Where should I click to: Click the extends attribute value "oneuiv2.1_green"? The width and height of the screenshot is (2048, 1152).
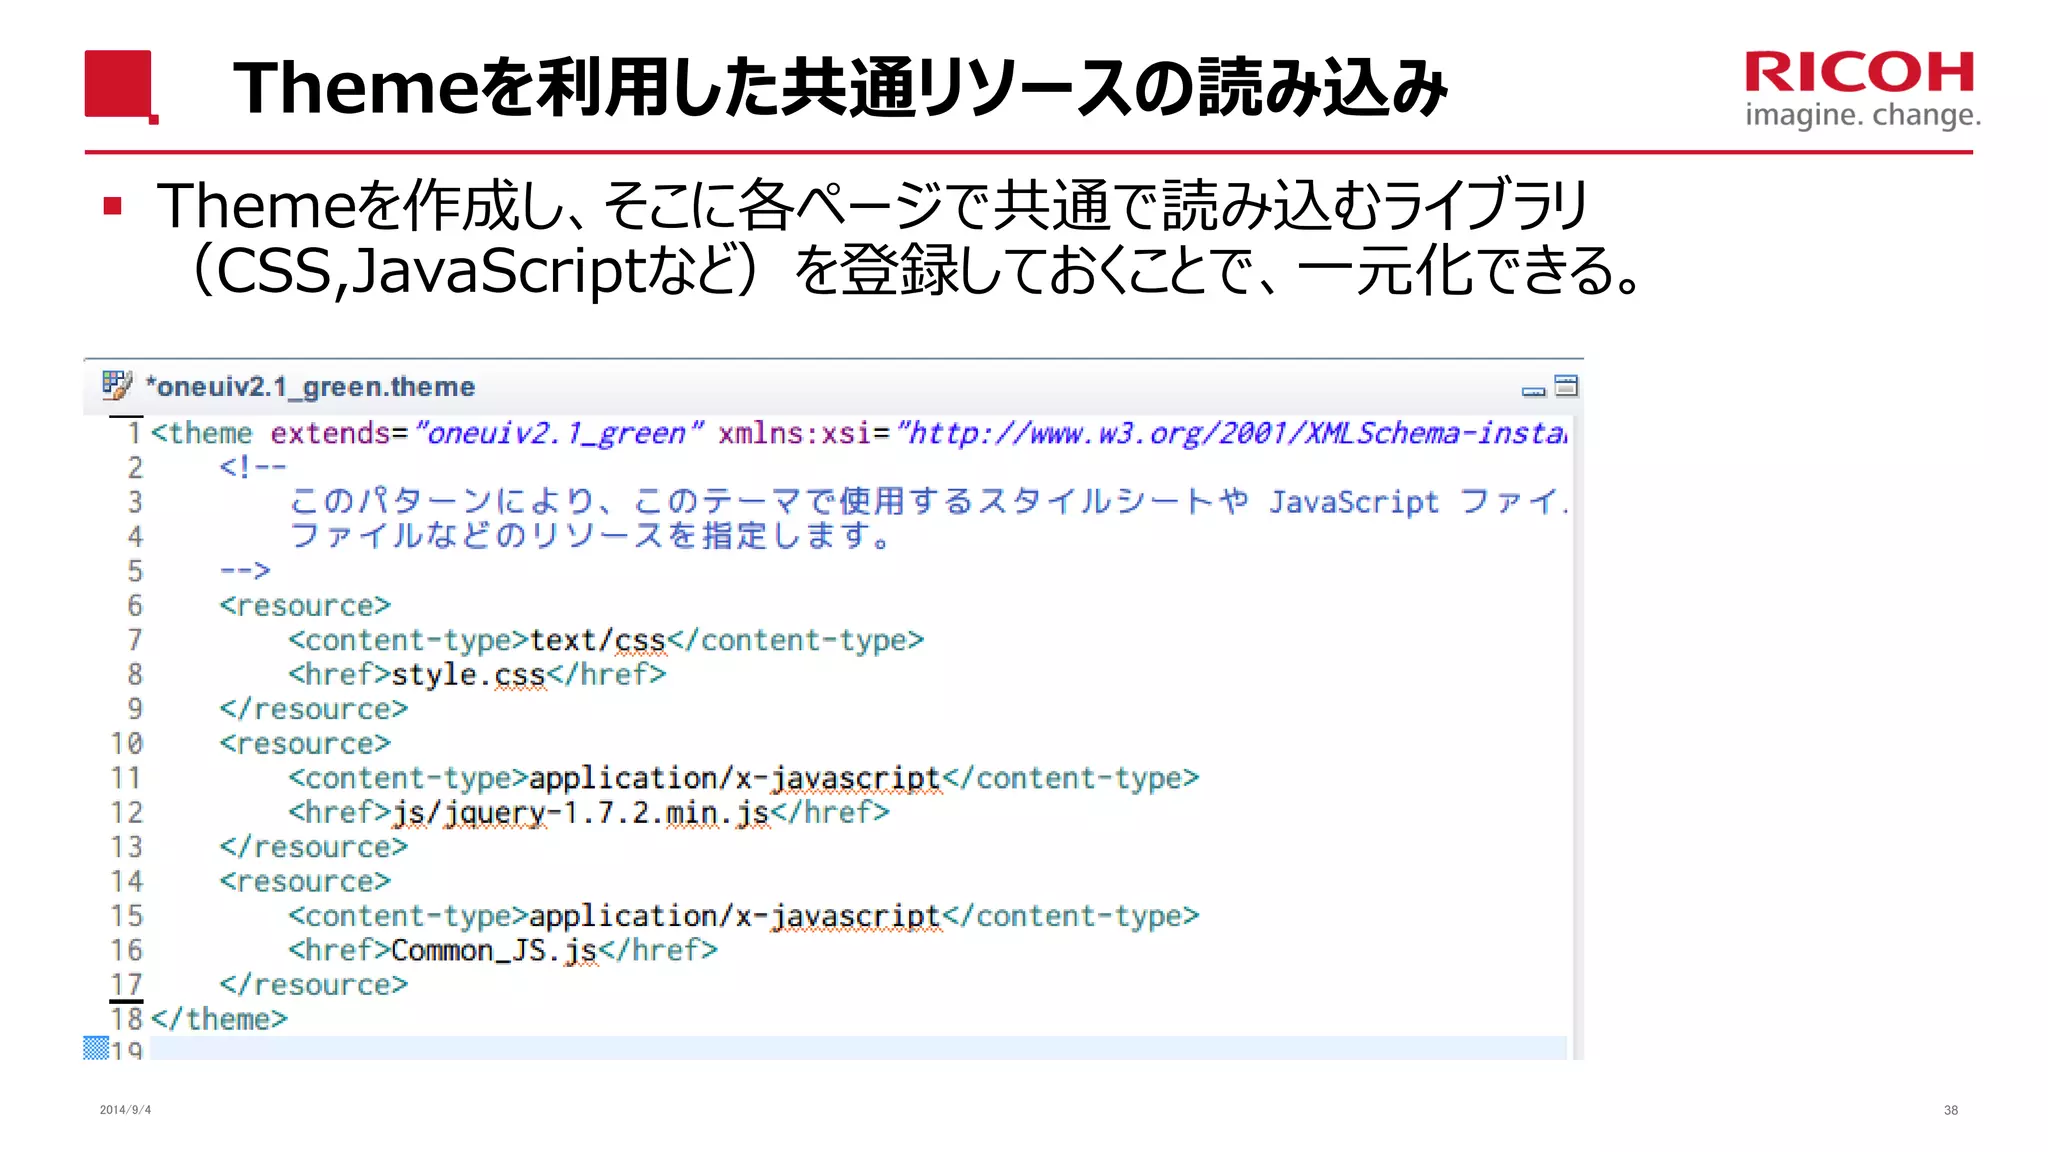(x=559, y=433)
